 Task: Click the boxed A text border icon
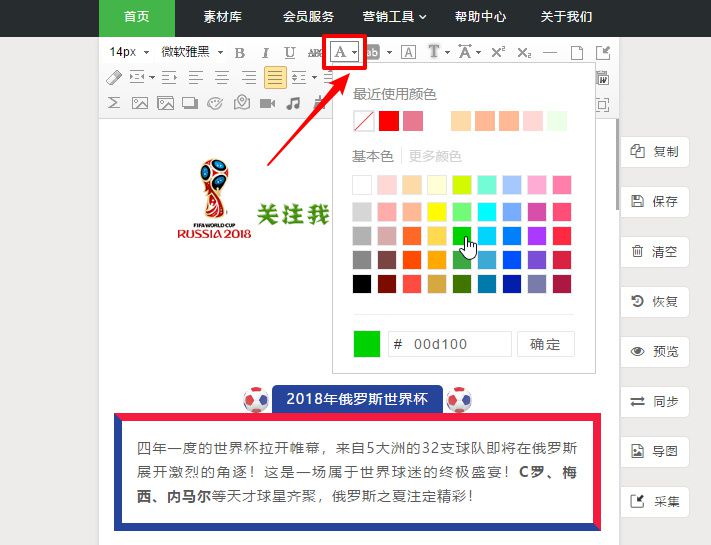coord(408,53)
